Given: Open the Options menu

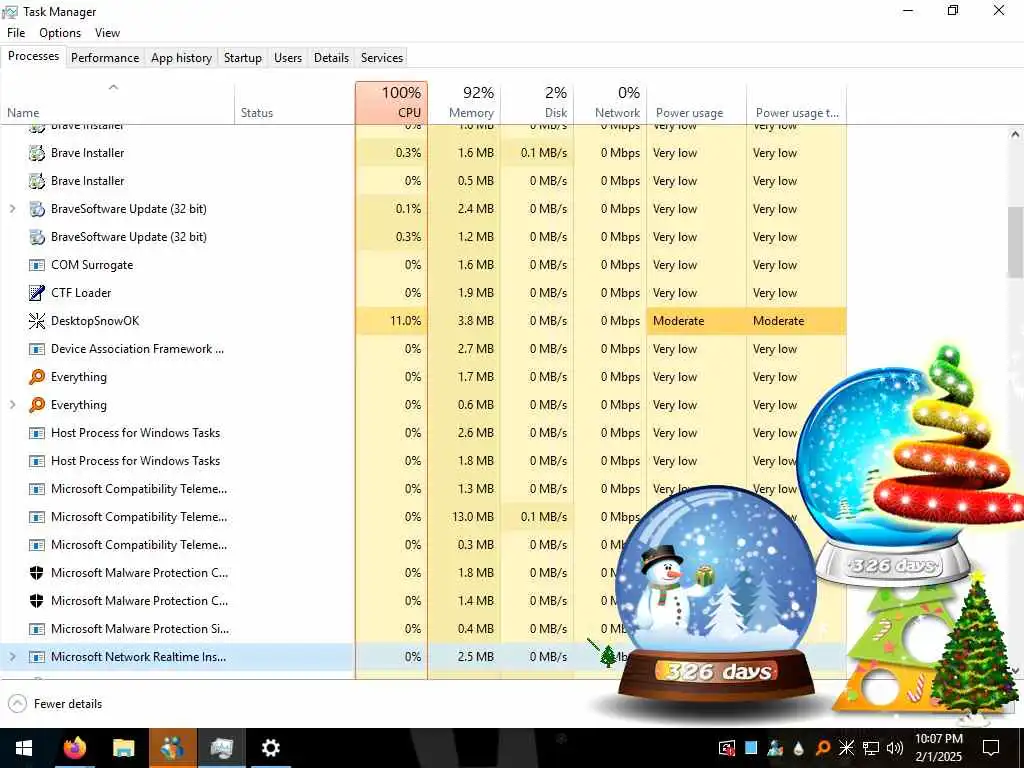Looking at the screenshot, I should point(60,33).
